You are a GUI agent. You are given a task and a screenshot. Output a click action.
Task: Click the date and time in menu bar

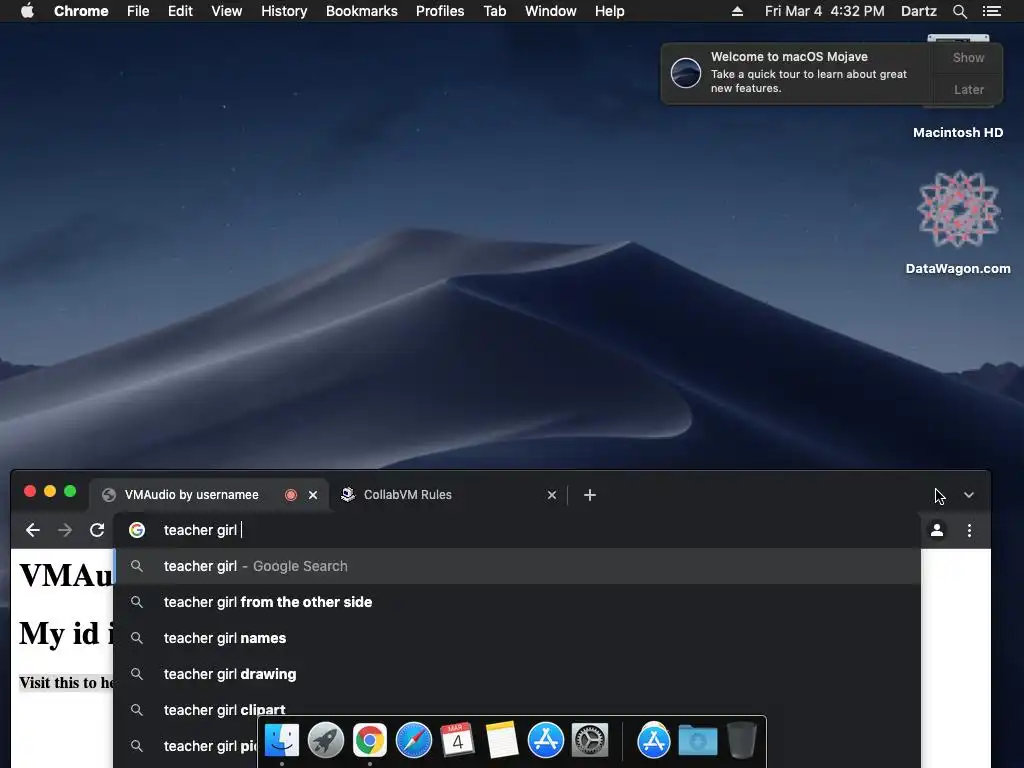pos(825,11)
